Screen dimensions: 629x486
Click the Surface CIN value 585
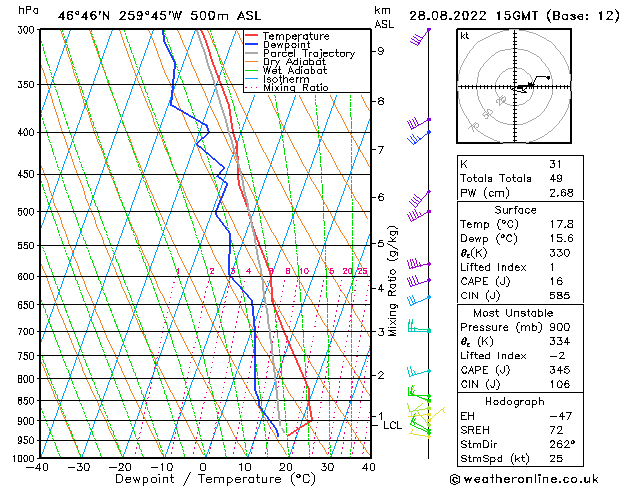click(x=560, y=296)
